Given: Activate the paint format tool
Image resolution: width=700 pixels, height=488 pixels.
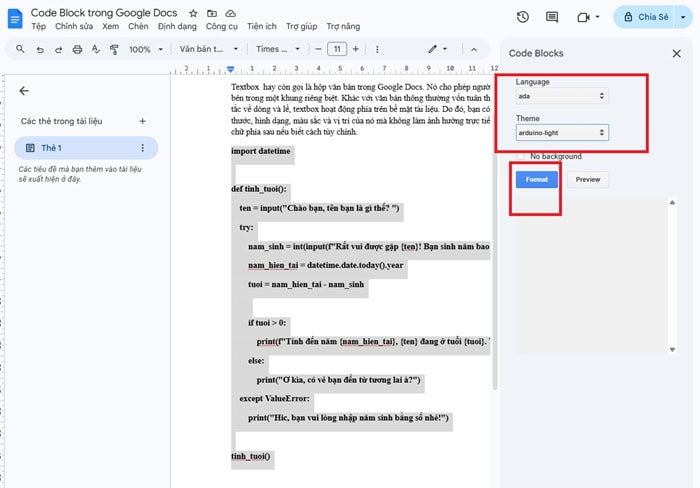Looking at the screenshot, I should [x=114, y=49].
